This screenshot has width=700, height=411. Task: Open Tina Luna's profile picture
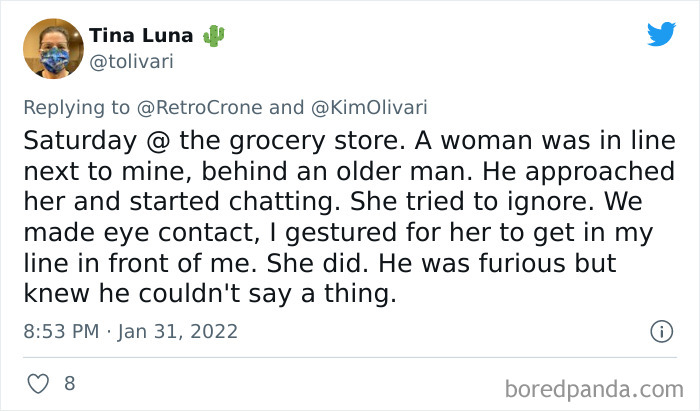52,48
